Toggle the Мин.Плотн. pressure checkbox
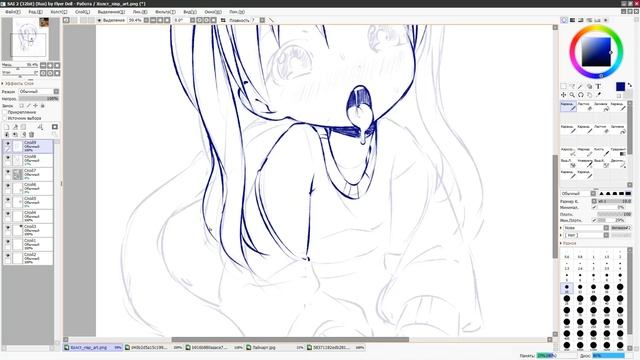The width and height of the screenshot is (640, 360). [594, 220]
